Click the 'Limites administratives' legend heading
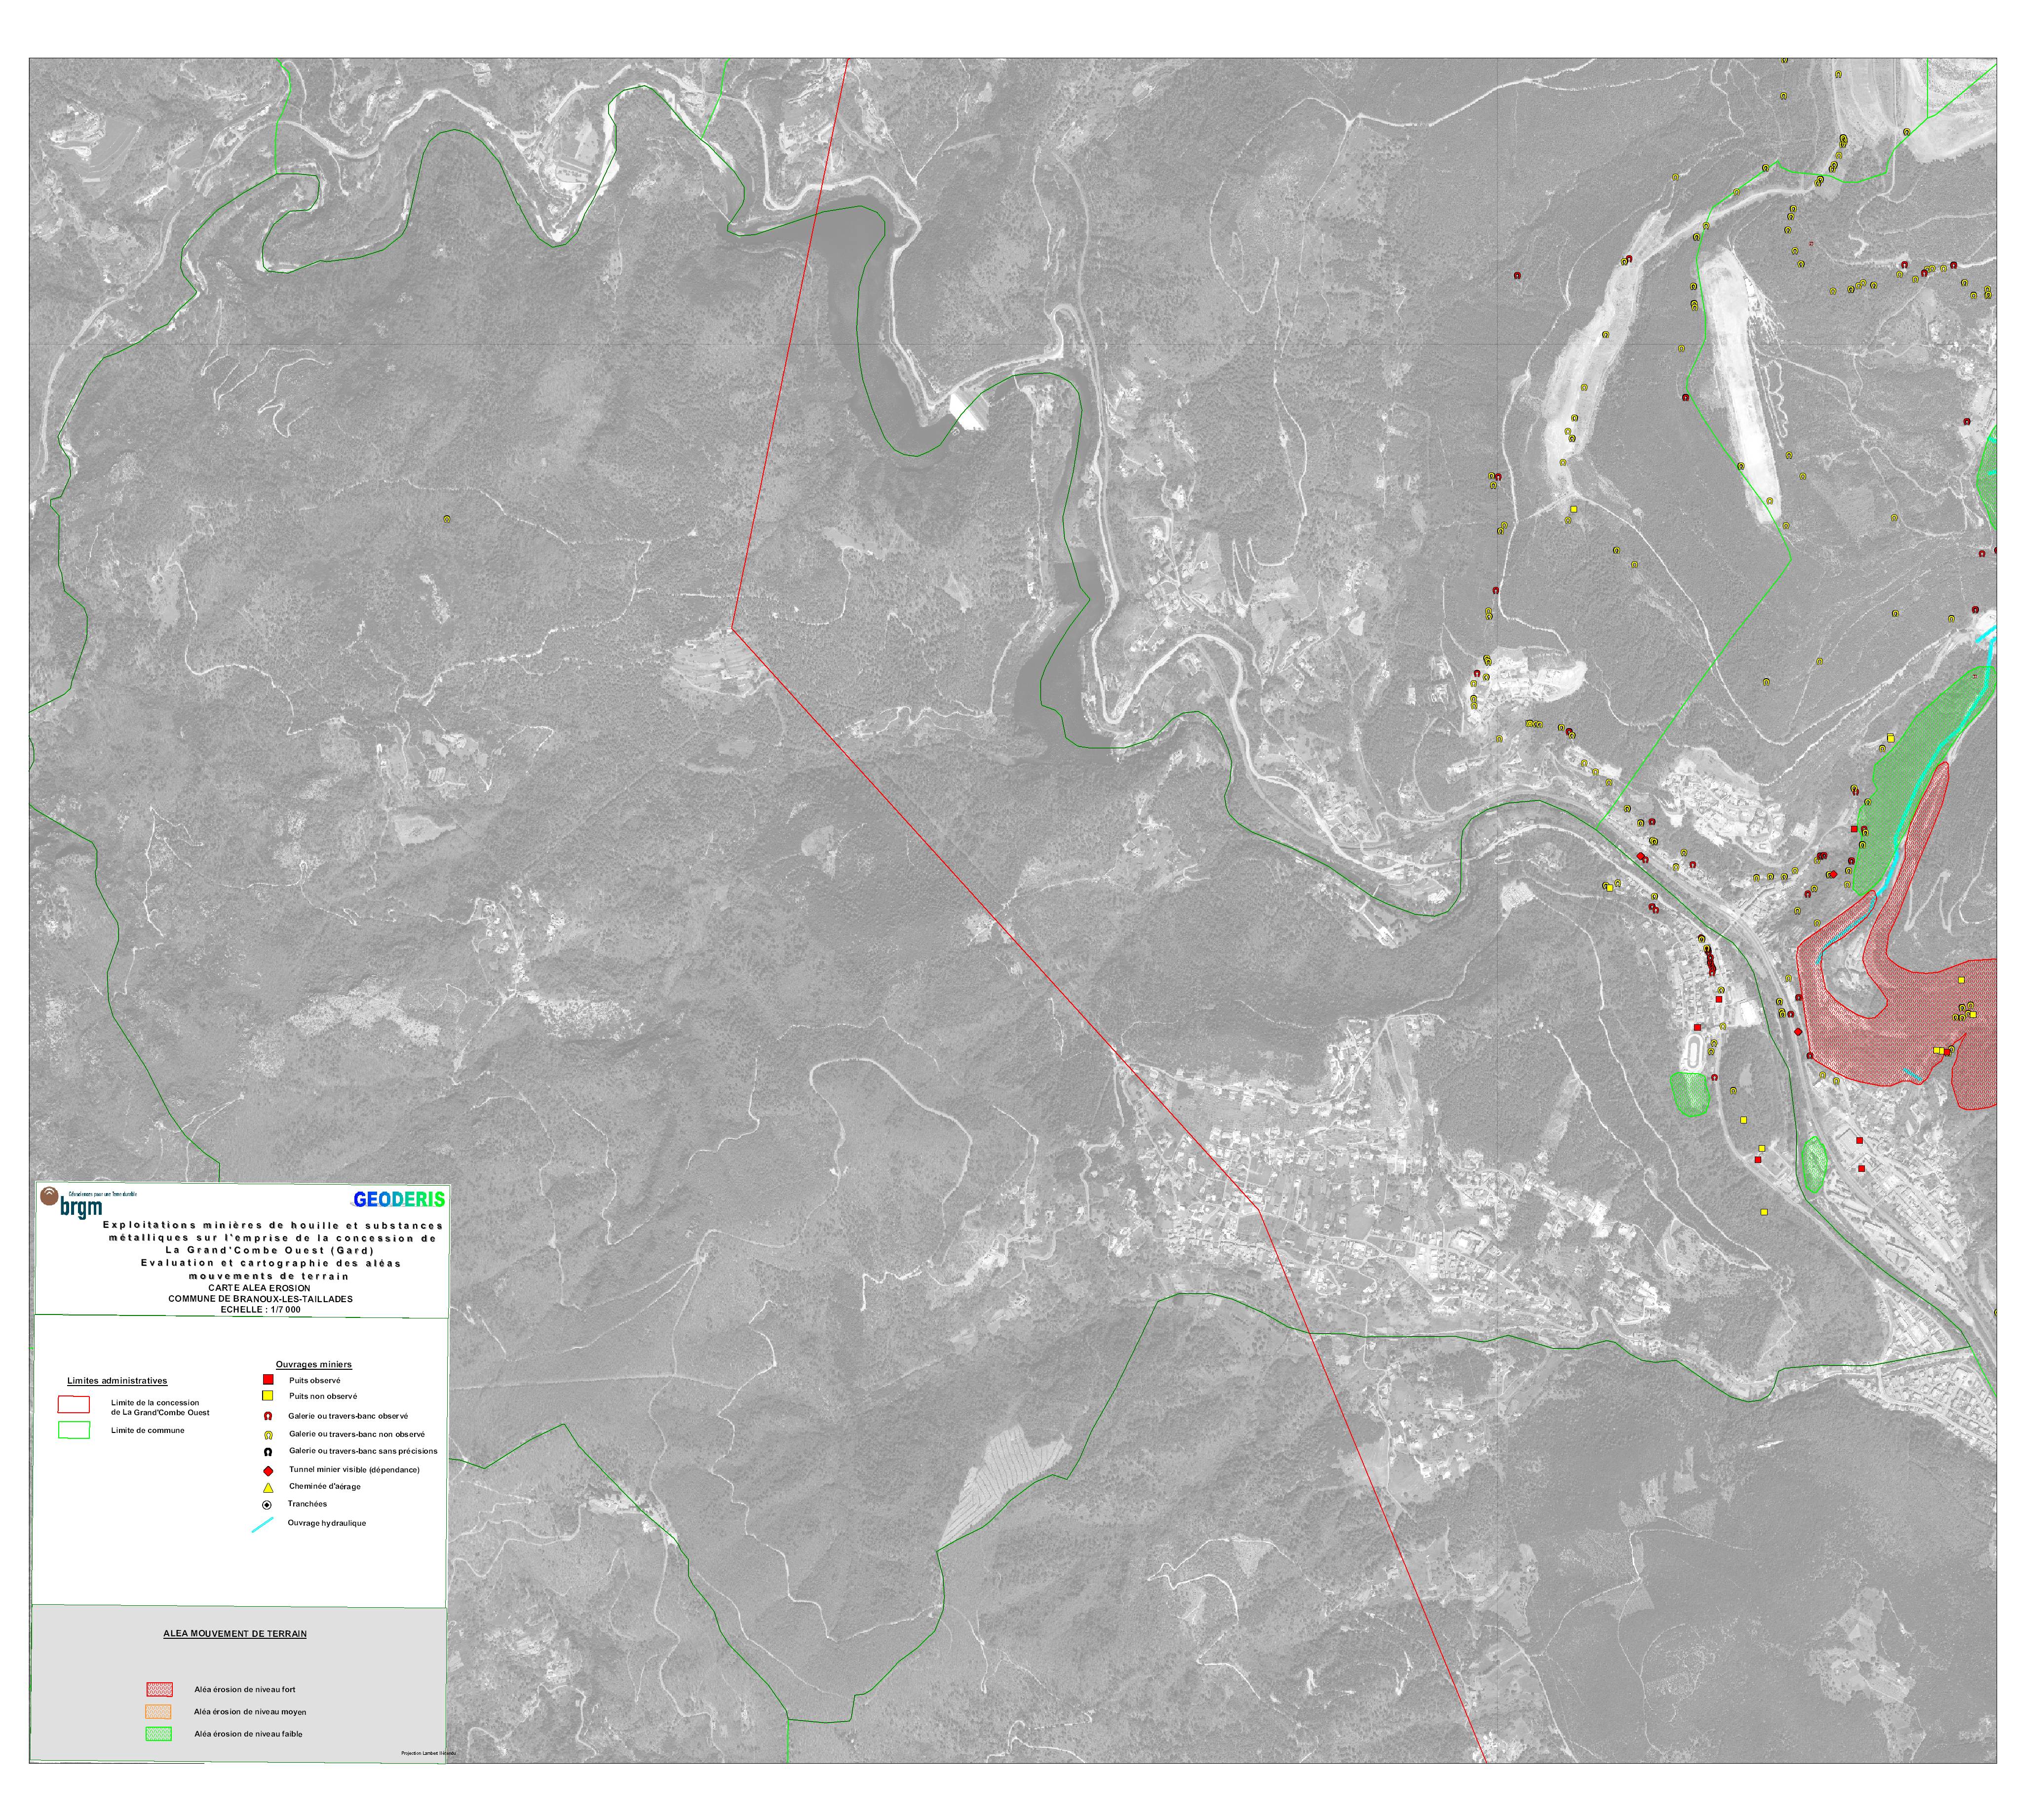Screen dimensions: 2044x1817 coord(117,1380)
